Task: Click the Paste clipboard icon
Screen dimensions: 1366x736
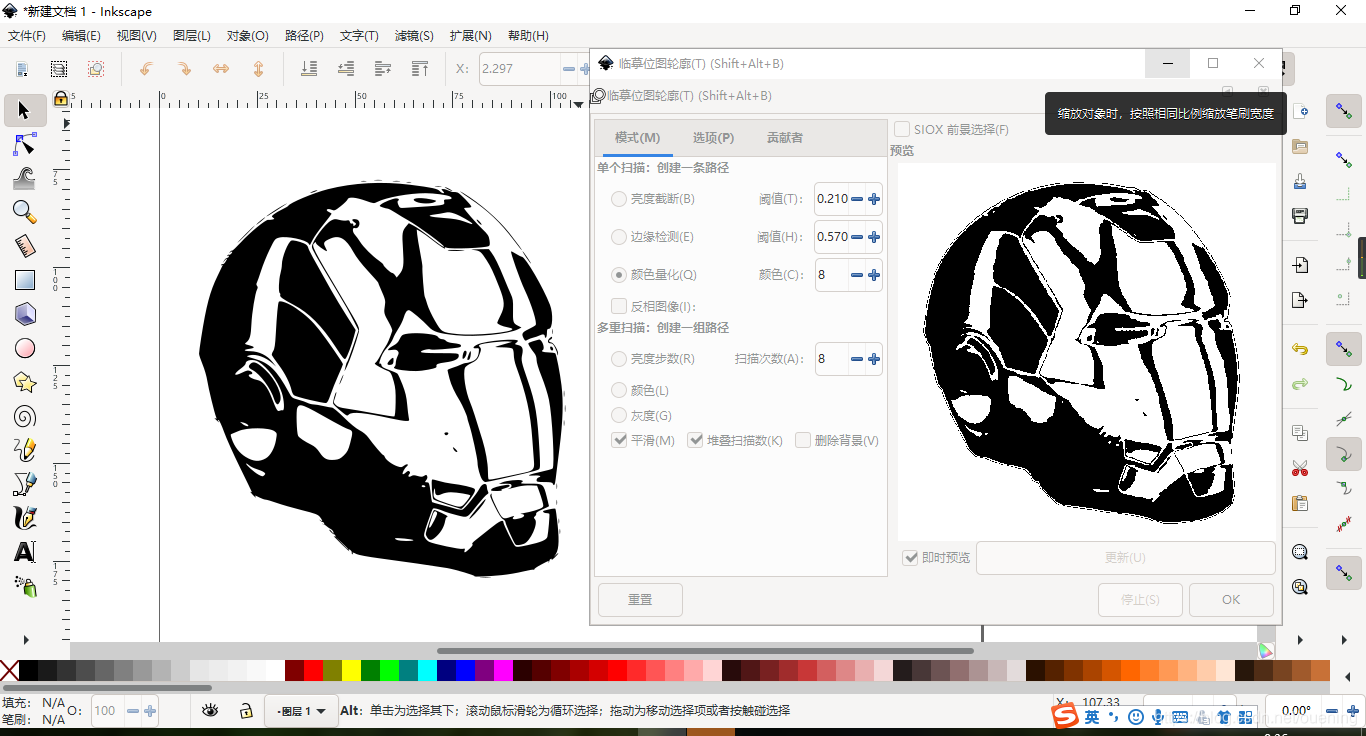Action: click(1300, 503)
